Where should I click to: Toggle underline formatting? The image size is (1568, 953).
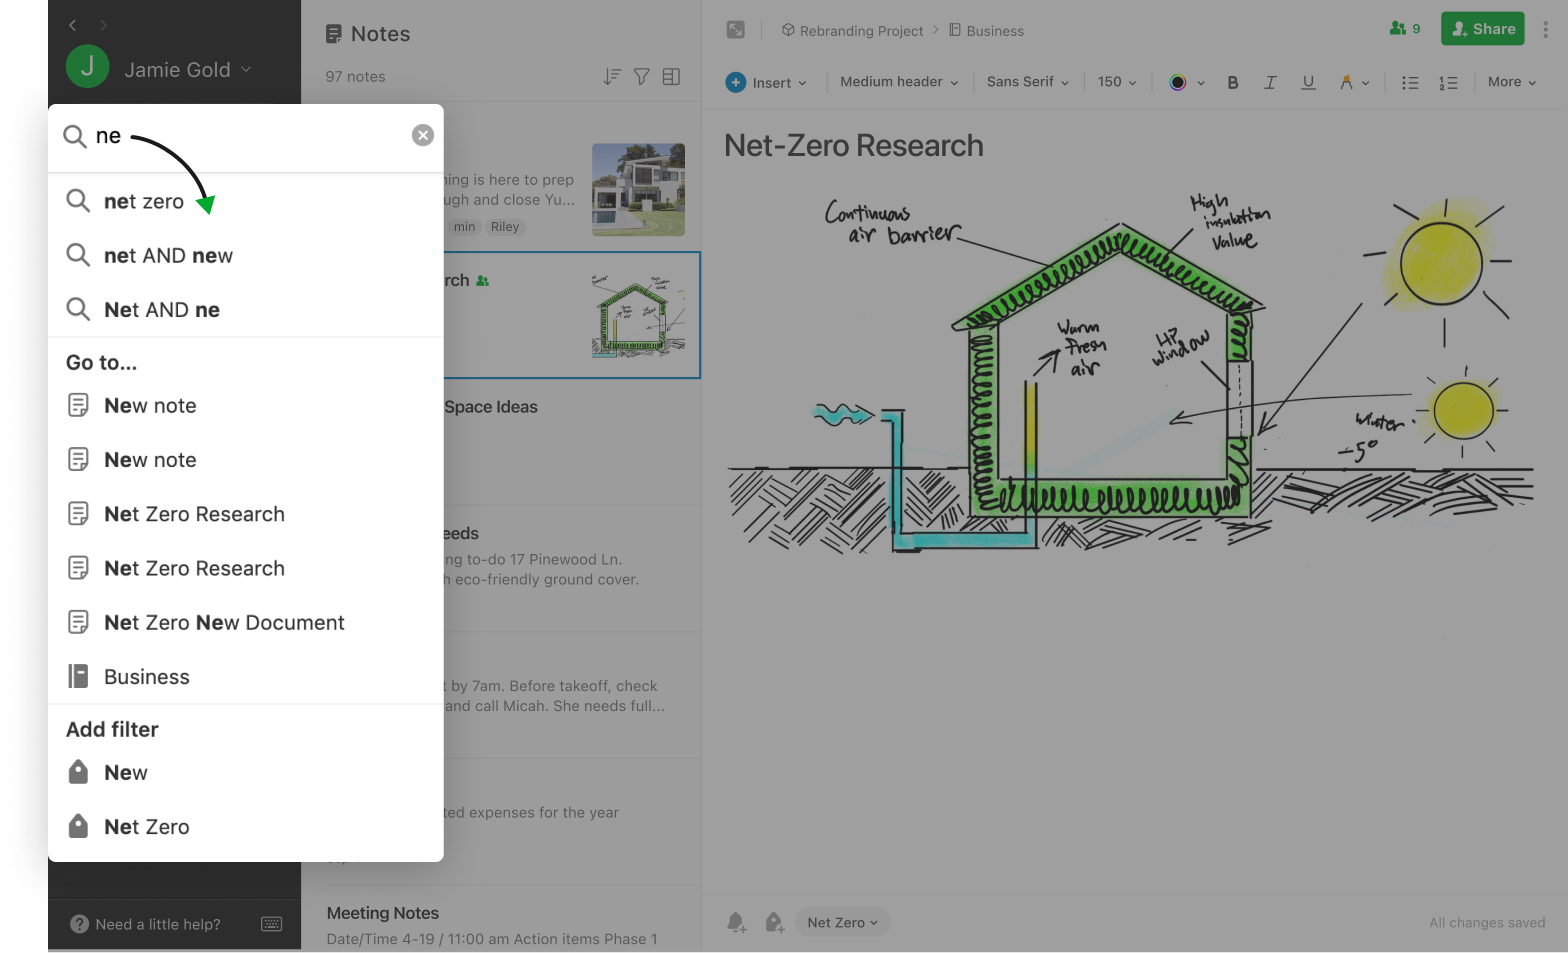(x=1308, y=82)
